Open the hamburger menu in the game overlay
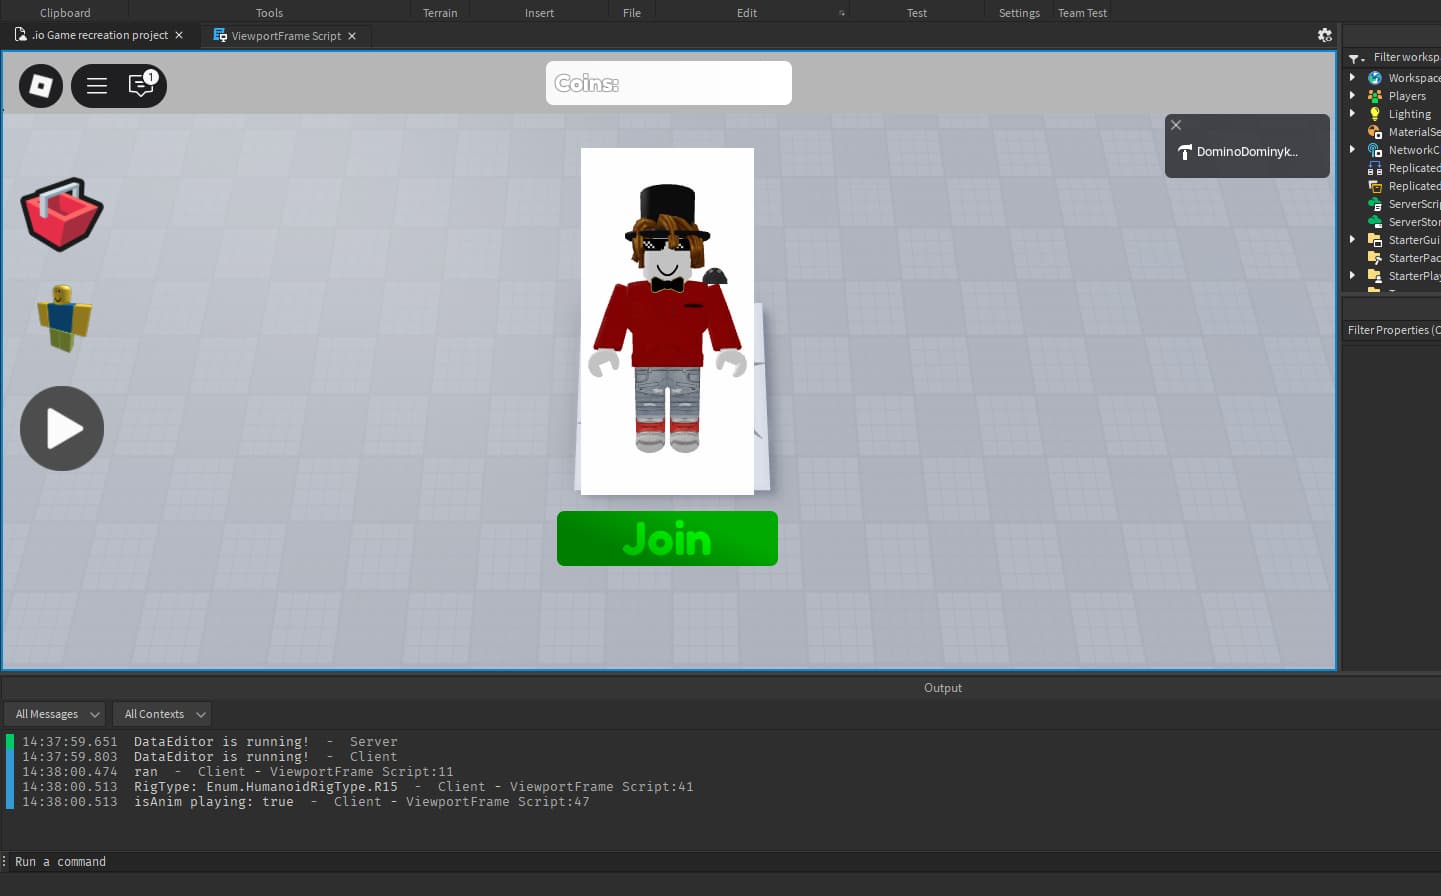Screen dimensions: 1441x896 click(96, 86)
